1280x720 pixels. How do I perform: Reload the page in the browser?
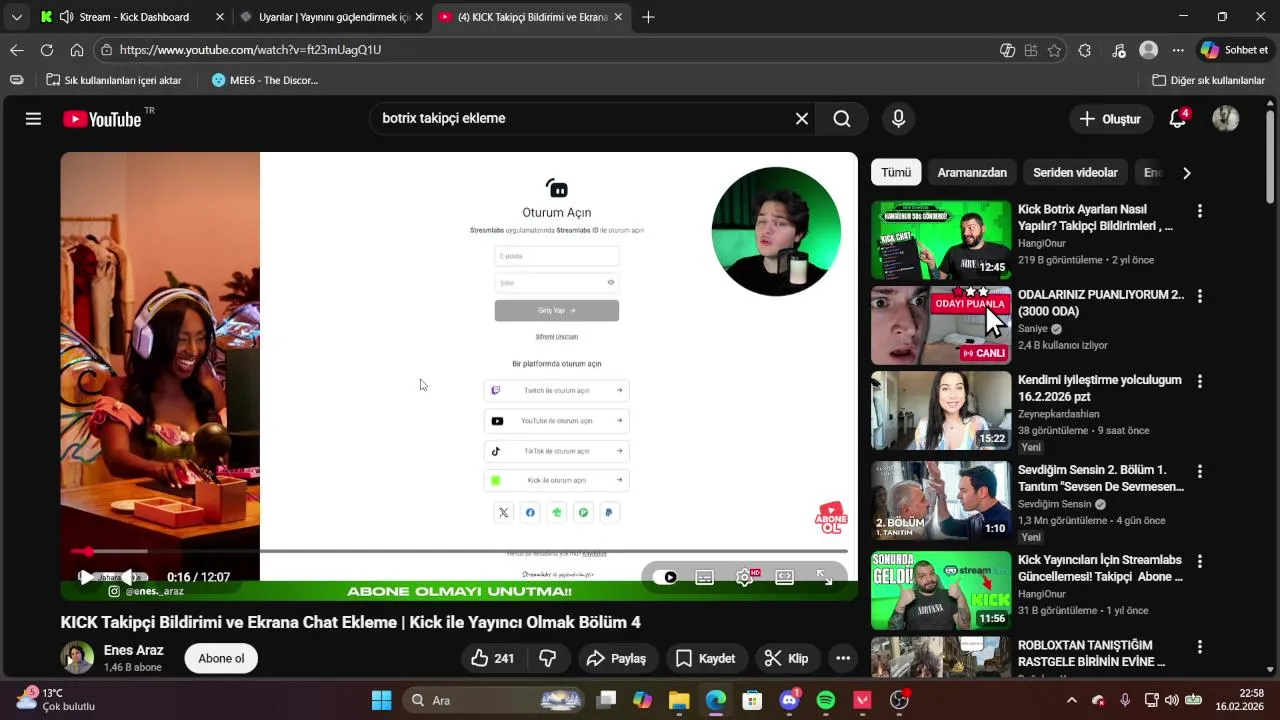47,50
